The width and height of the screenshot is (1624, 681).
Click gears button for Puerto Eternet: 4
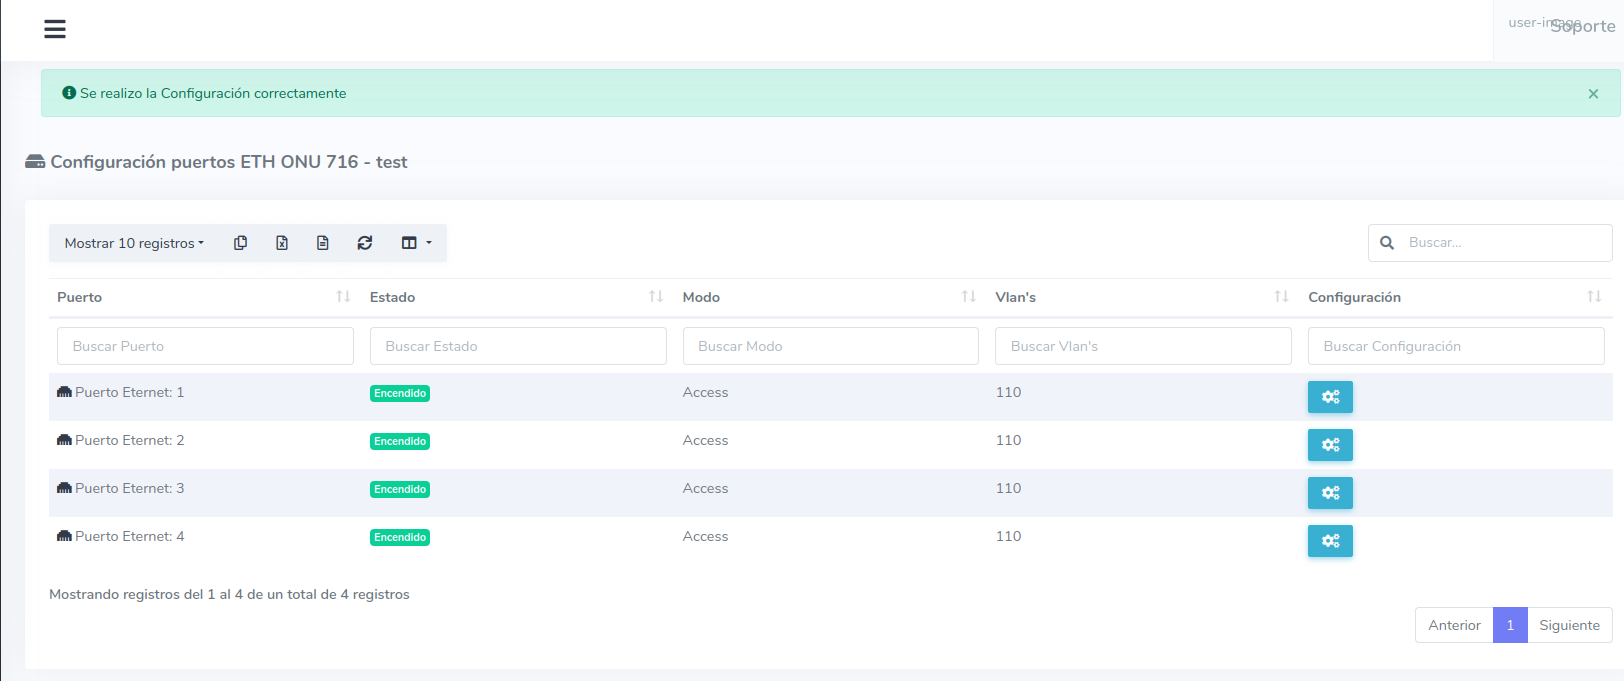click(x=1330, y=541)
